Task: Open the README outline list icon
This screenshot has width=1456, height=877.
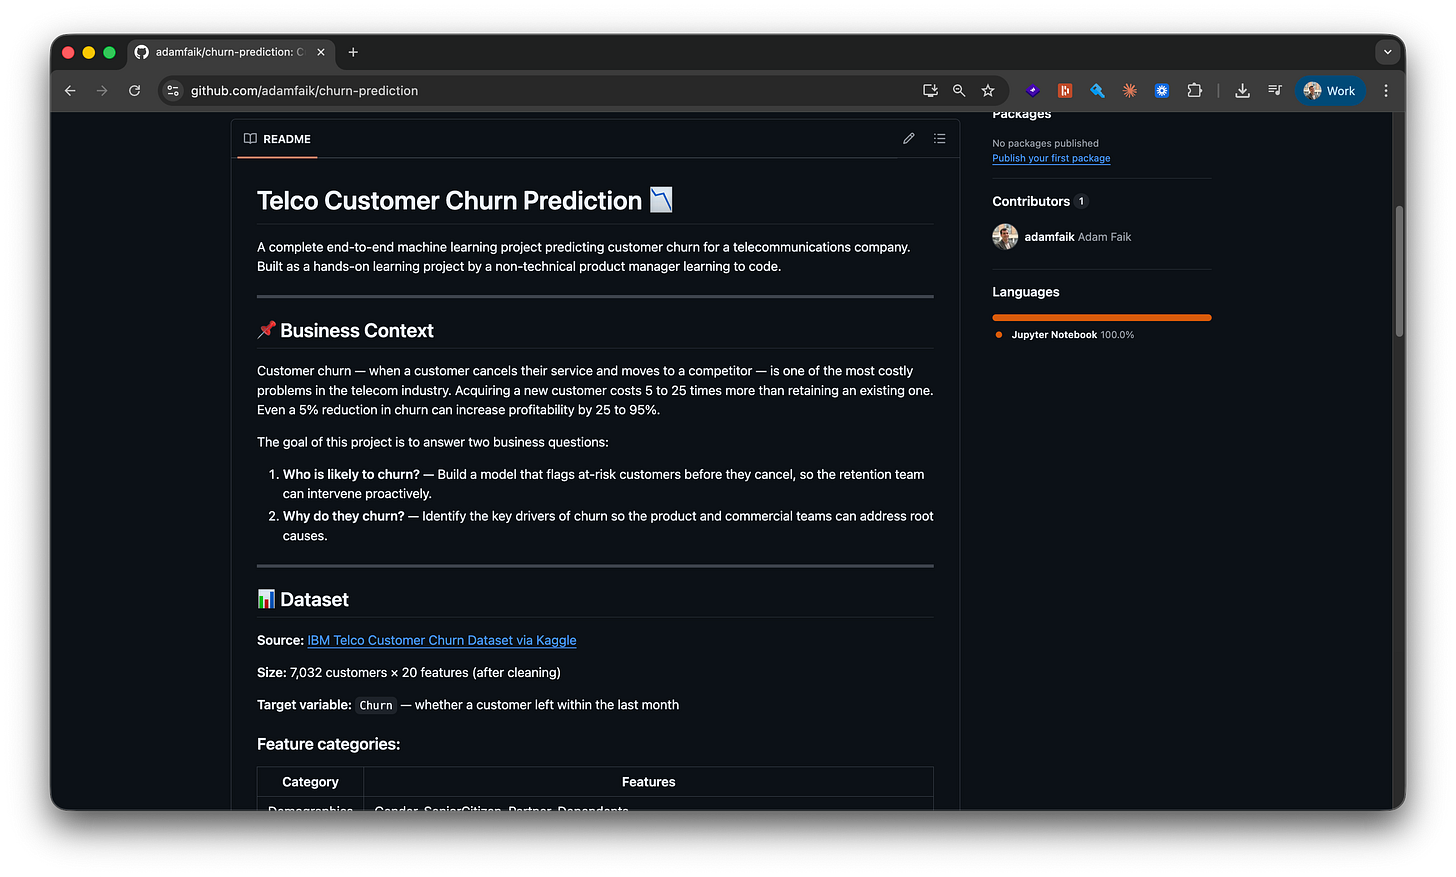Action: [x=939, y=138]
